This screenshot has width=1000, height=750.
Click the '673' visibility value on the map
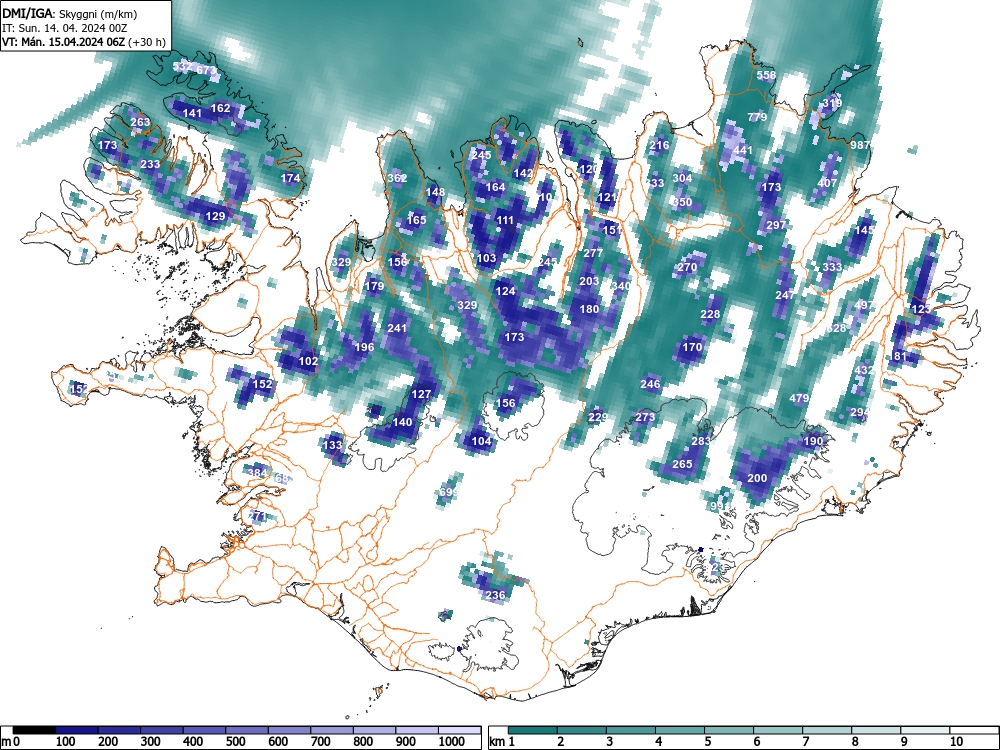point(207,70)
